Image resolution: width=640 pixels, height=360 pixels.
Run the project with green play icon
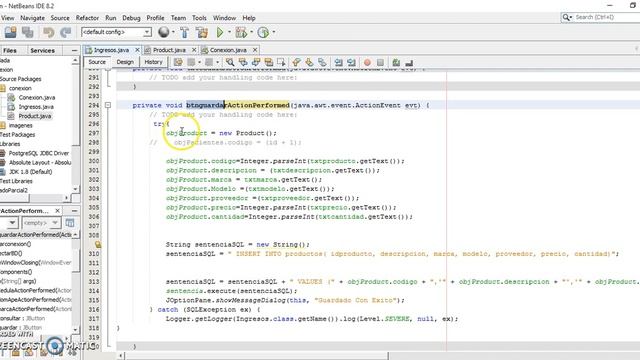tap(220, 32)
